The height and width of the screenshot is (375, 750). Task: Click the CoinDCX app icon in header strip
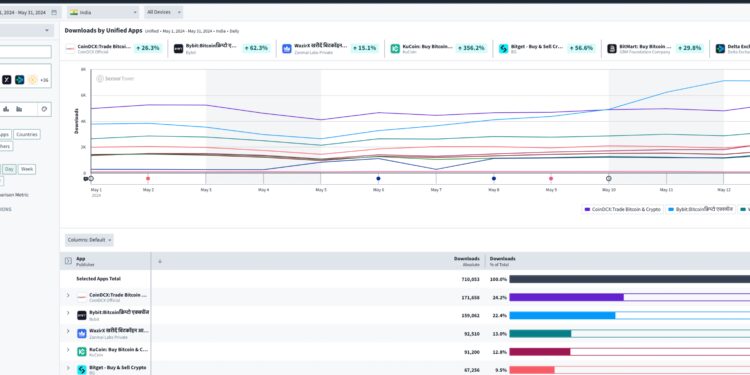pos(70,48)
